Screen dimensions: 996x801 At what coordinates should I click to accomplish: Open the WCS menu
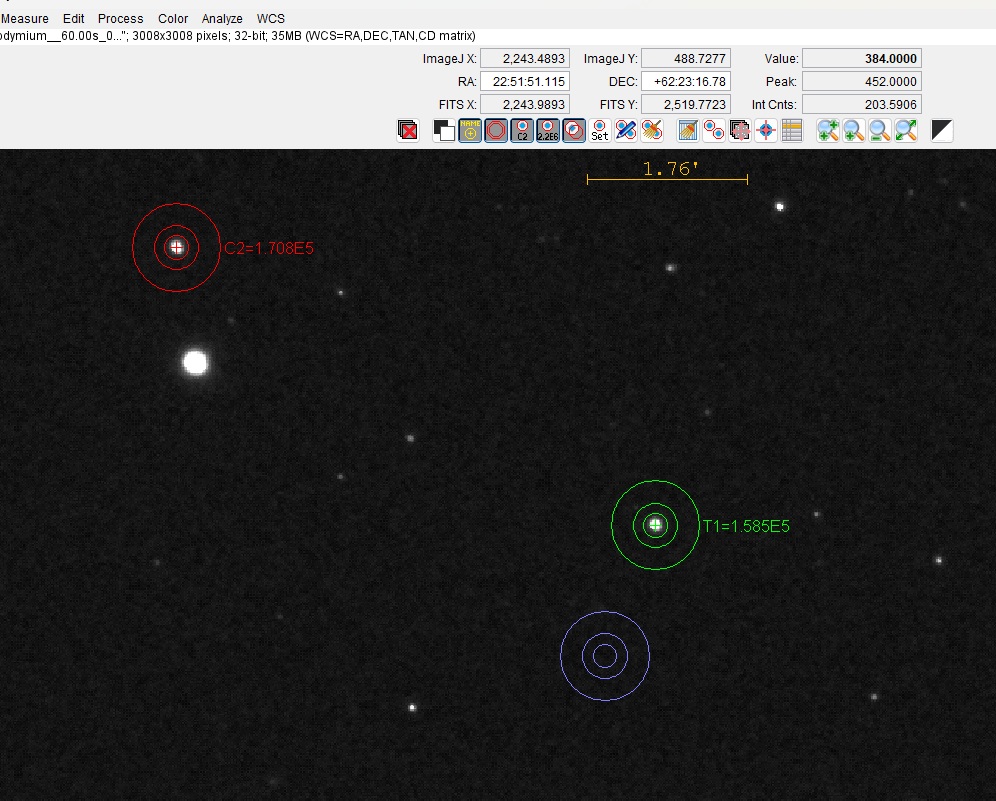coord(270,18)
